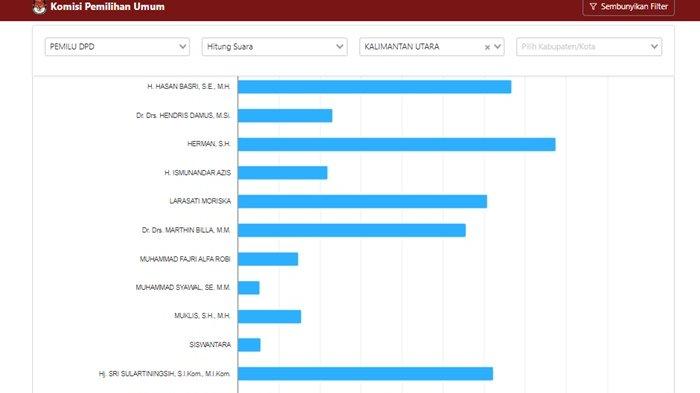Viewport: 700px width, 393px height.
Task: Click the MUKLIS, S.H., M.H. bar
Action: [x=270, y=316]
